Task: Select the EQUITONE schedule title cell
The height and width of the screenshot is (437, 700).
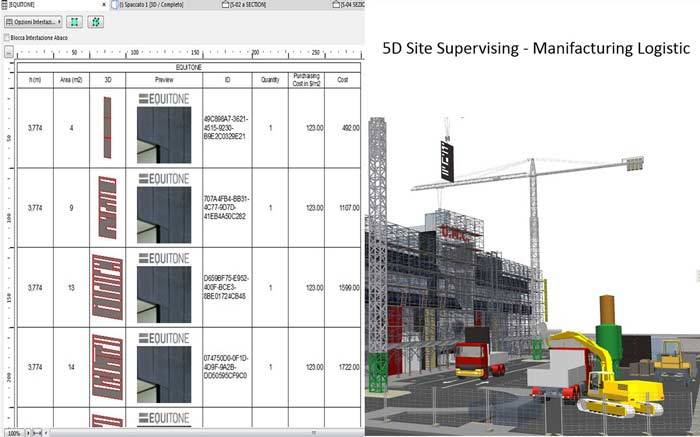Action: (x=188, y=67)
